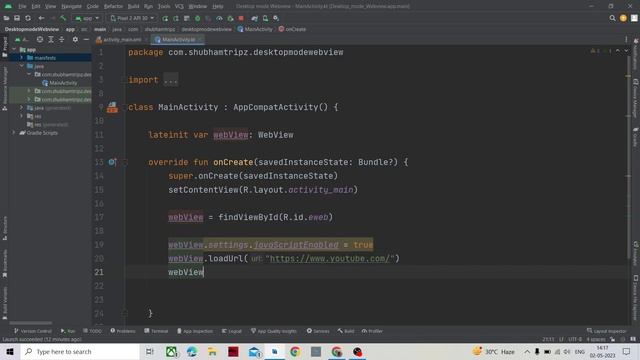The image size is (640, 360).
Task: Open the SDK Manager toolbar icon
Action: 276,18
